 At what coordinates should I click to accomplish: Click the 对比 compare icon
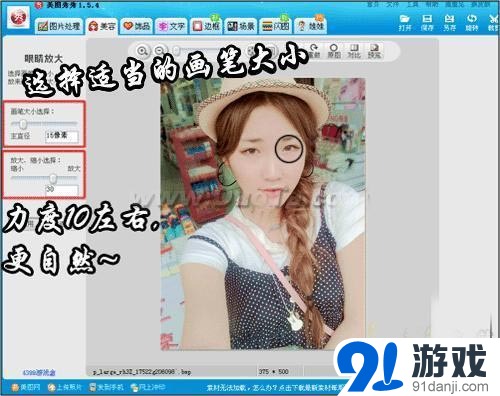354,51
